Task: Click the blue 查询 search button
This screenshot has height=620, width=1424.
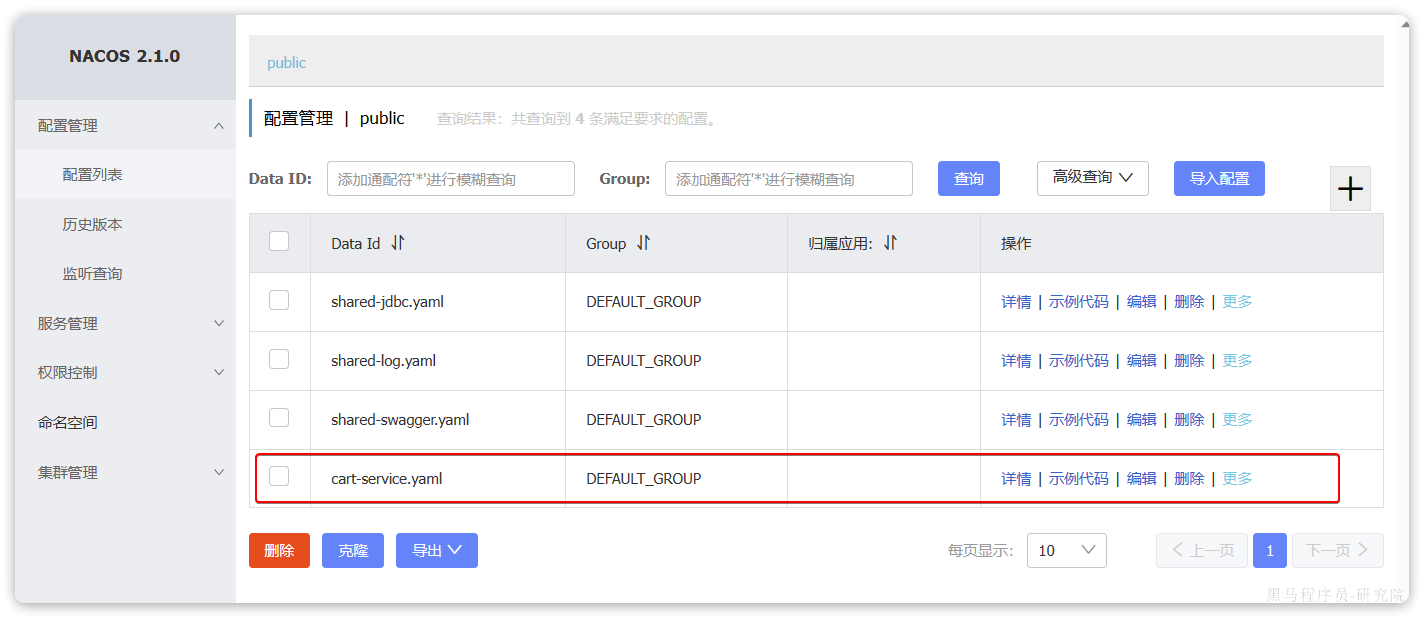Action: [x=968, y=178]
